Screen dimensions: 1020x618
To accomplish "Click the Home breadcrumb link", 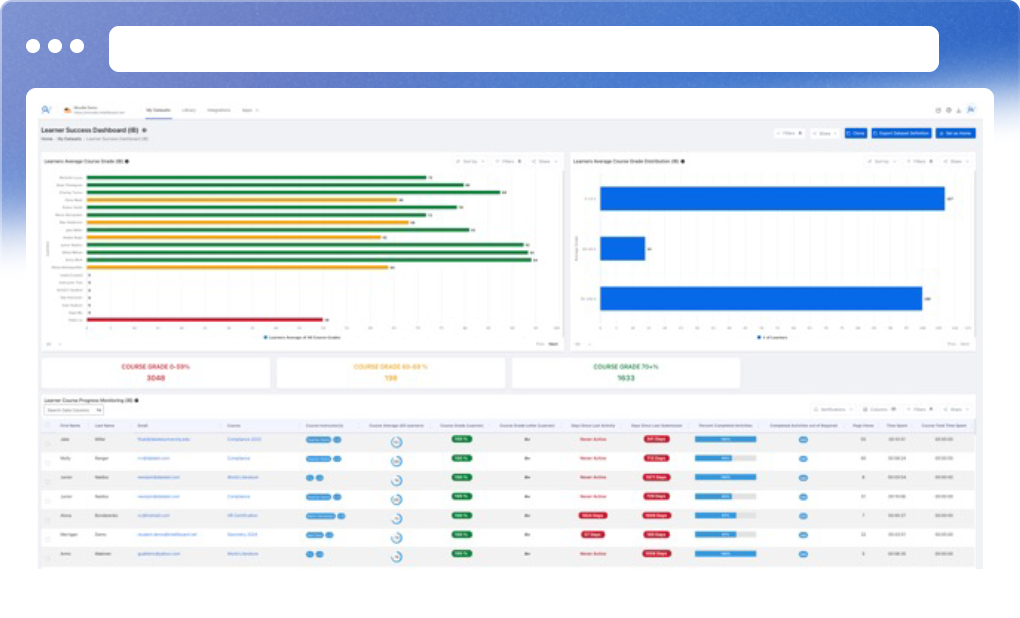I will [47, 139].
